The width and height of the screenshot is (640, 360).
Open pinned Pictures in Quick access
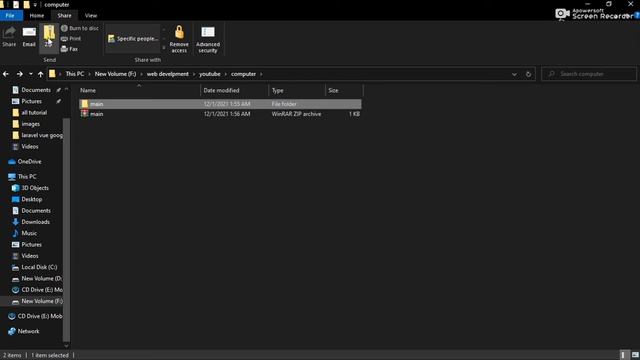pos(31,101)
